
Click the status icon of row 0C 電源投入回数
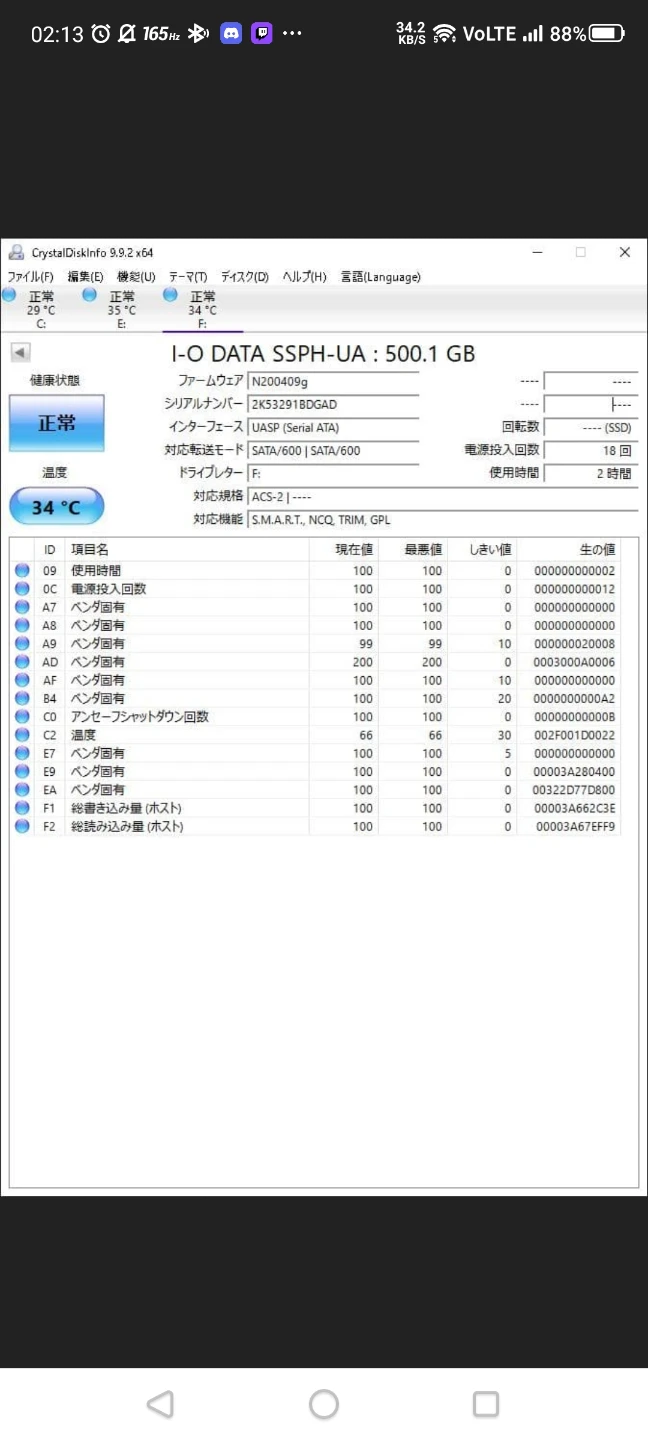[x=22, y=589]
